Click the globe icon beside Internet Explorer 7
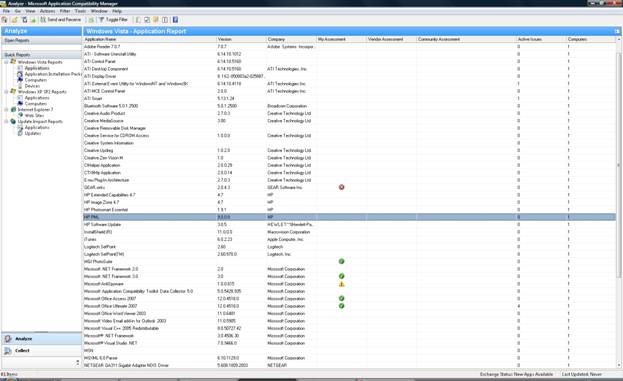 click(13, 109)
